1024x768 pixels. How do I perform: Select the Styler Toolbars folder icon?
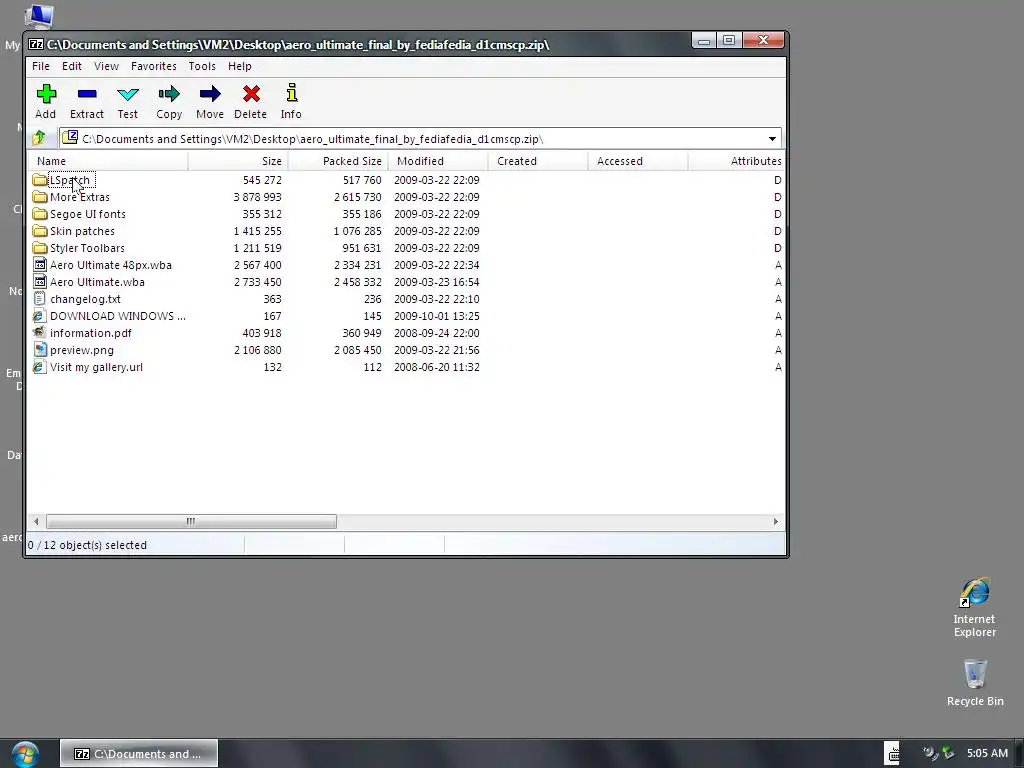[x=40, y=248]
